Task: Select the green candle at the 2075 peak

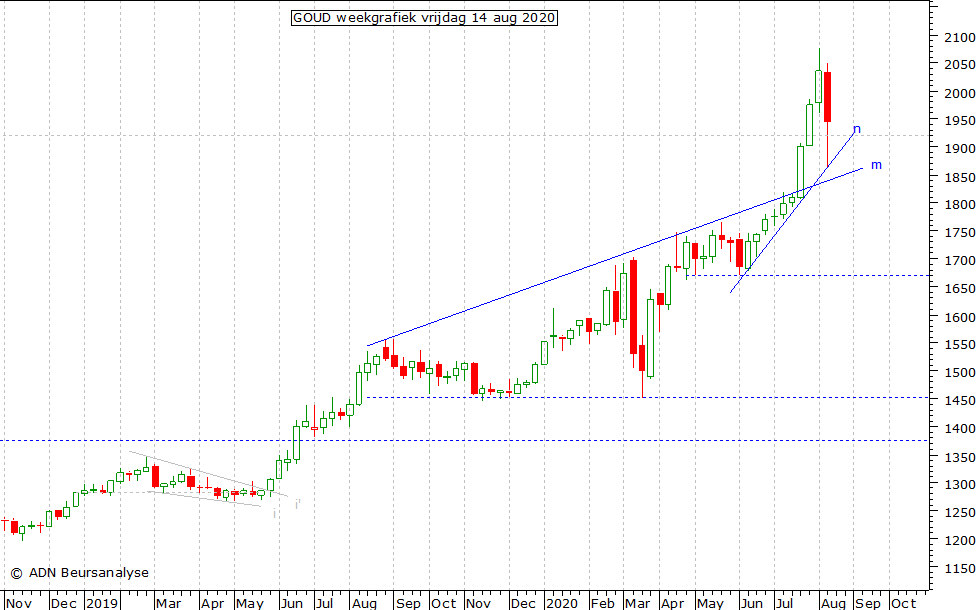Action: pos(819,86)
